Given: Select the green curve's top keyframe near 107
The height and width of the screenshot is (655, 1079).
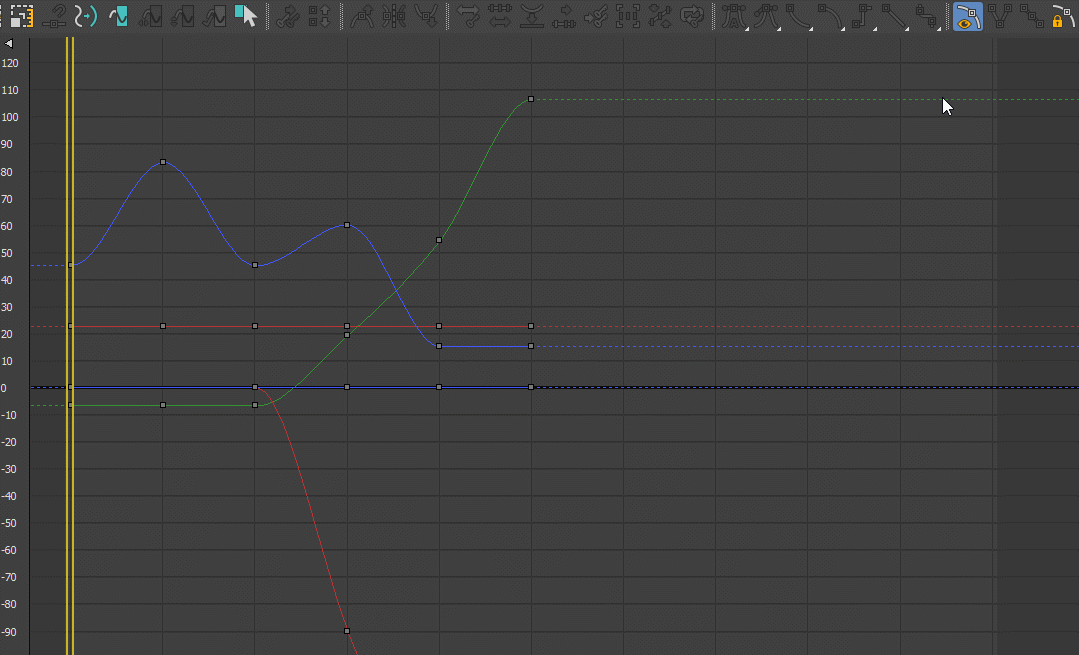Looking at the screenshot, I should tap(531, 99).
